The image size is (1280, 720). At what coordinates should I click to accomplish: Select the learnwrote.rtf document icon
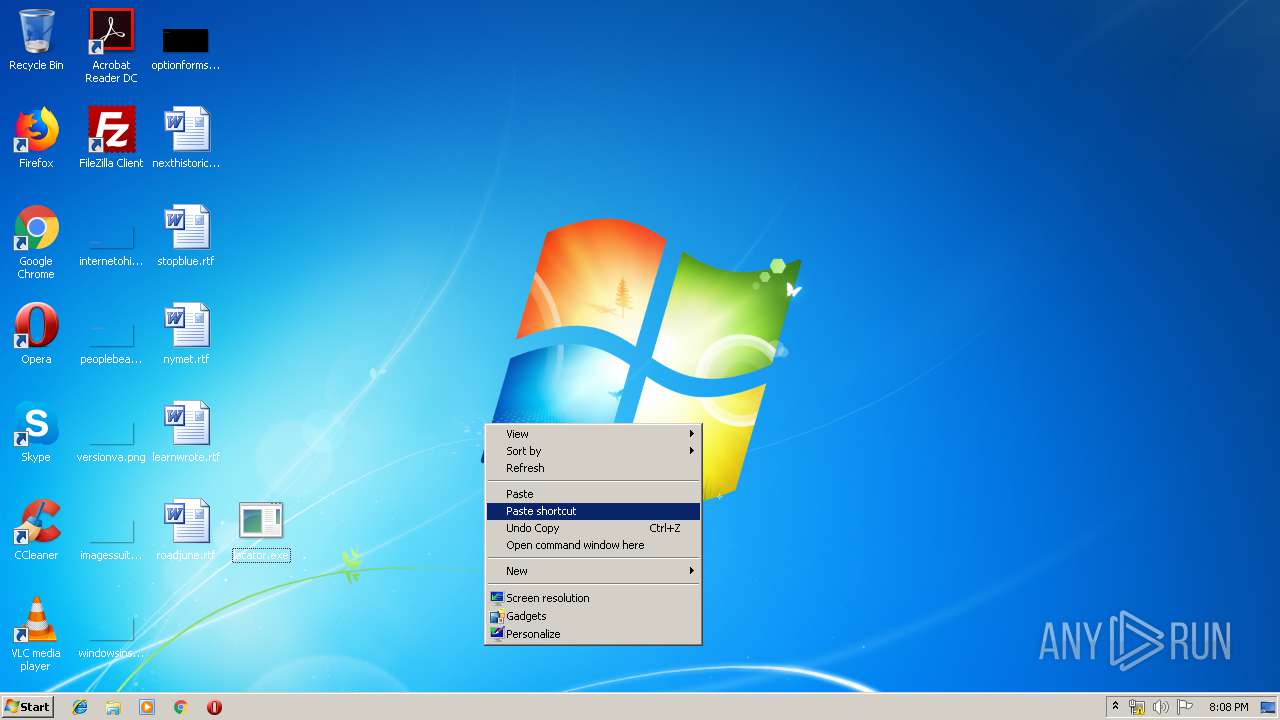(x=186, y=432)
